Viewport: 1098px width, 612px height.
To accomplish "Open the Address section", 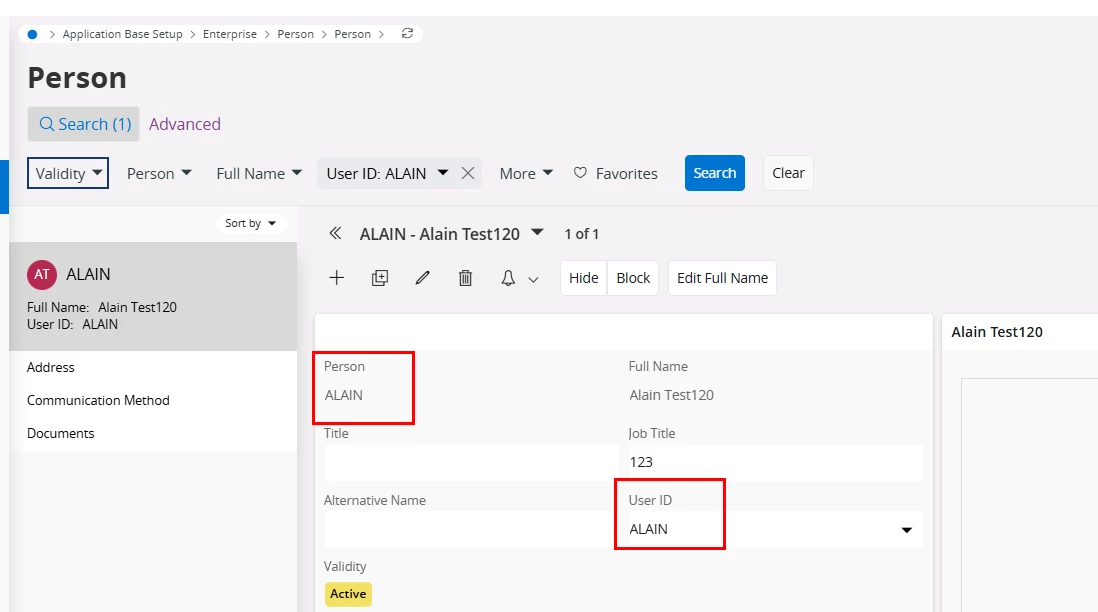I will pos(50,367).
